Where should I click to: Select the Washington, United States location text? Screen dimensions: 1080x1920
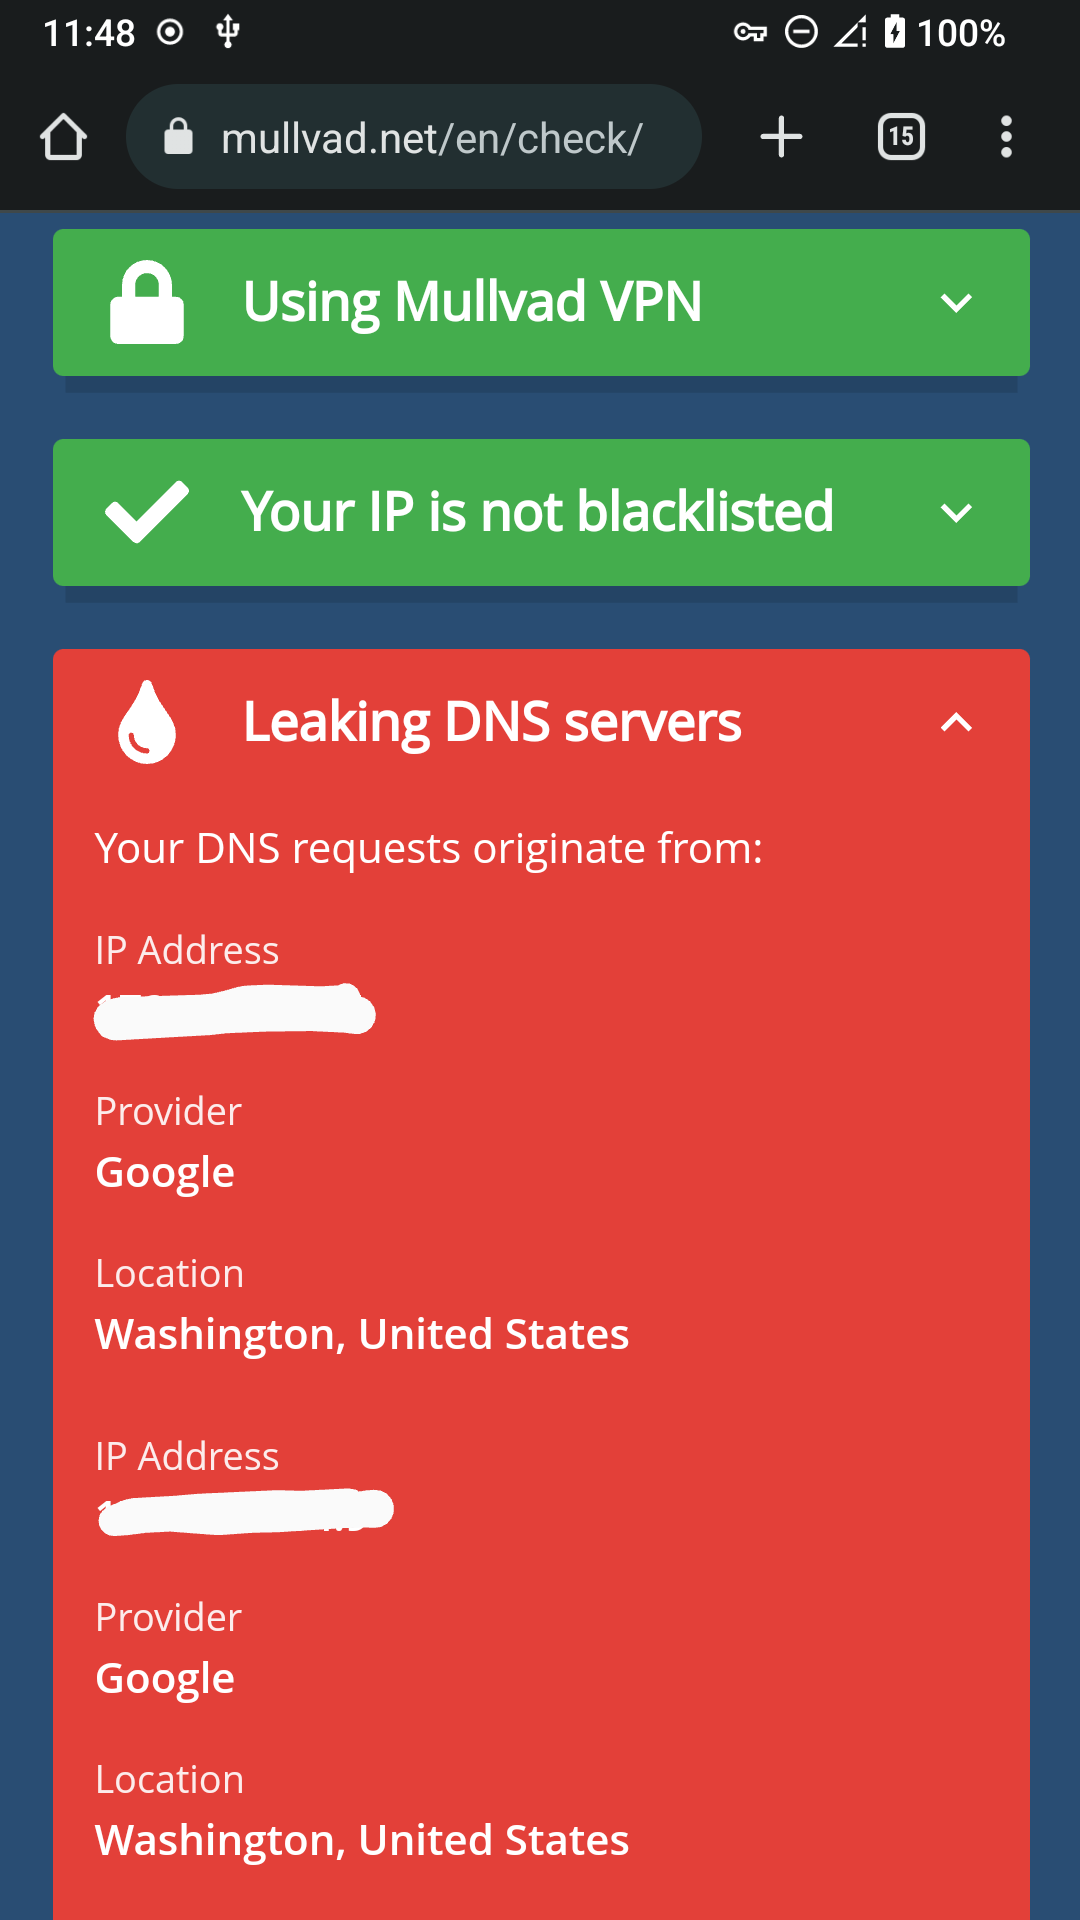362,1334
